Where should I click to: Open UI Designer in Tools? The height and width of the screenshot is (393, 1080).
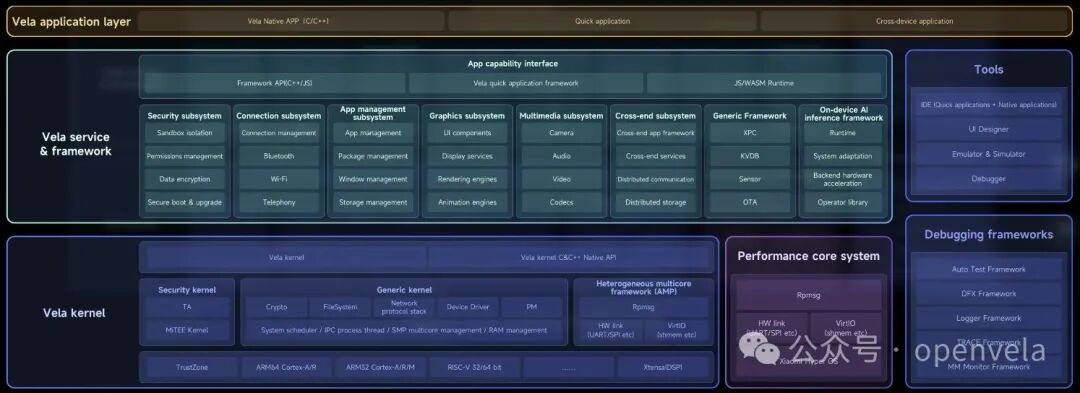[x=988, y=129]
